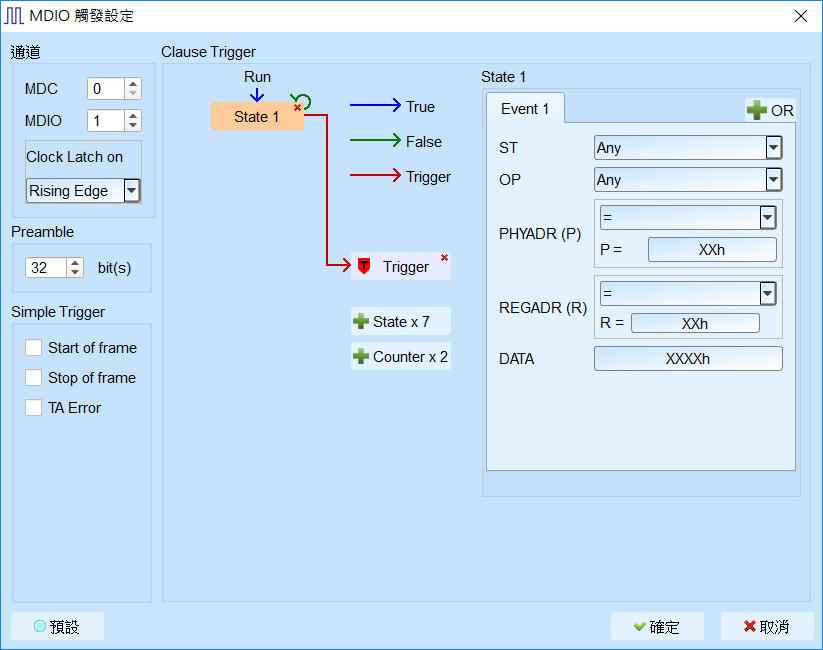Select the Trigger node in the diagram
Viewport: 823px width, 650px height.
[400, 266]
